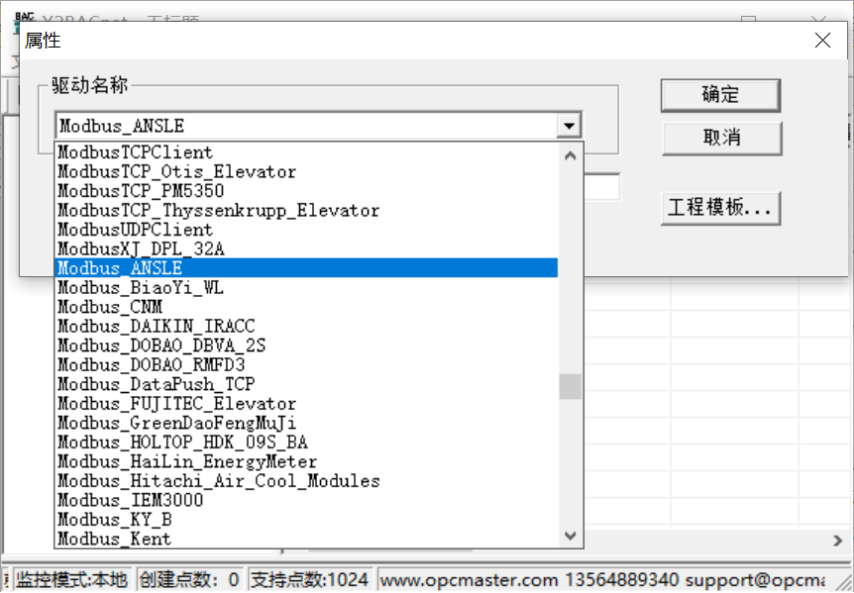Select Modbus_DOBAO_RMFD3 driver
Image resolution: width=854 pixels, height=593 pixels.
307,364
